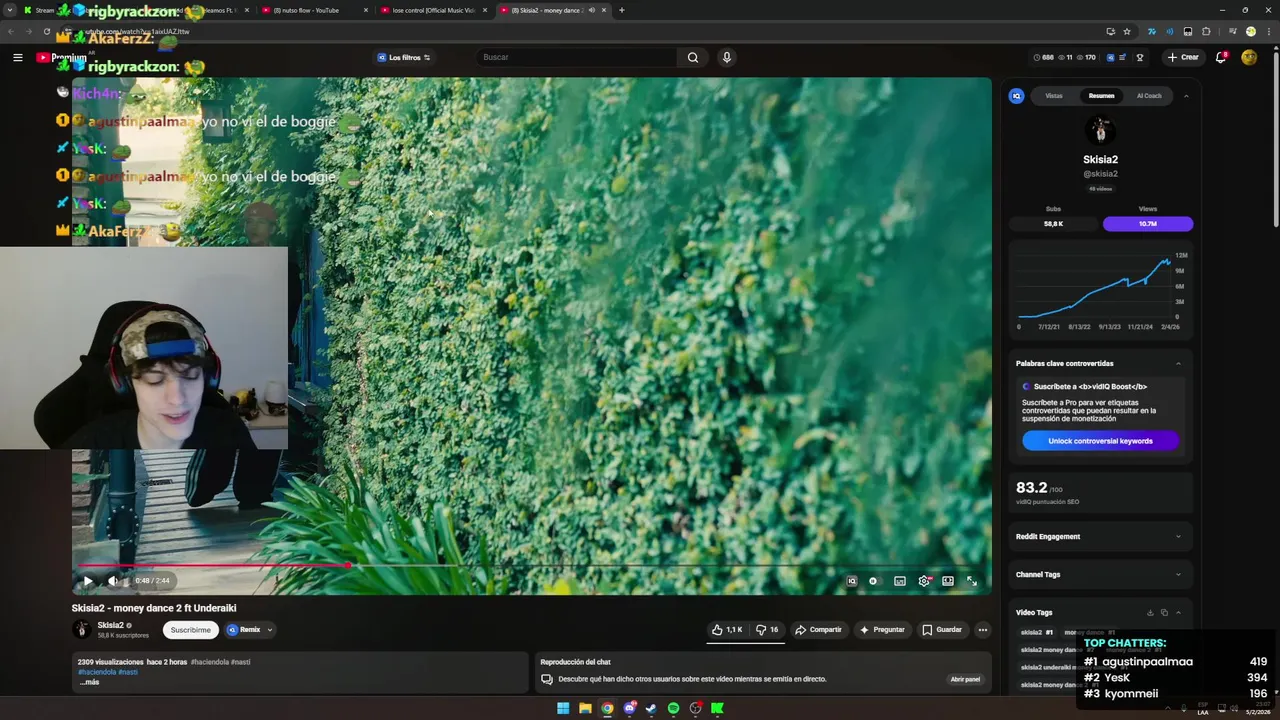The height and width of the screenshot is (720, 1280).
Task: Collapse the Video Tags section
Action: click(1178, 613)
